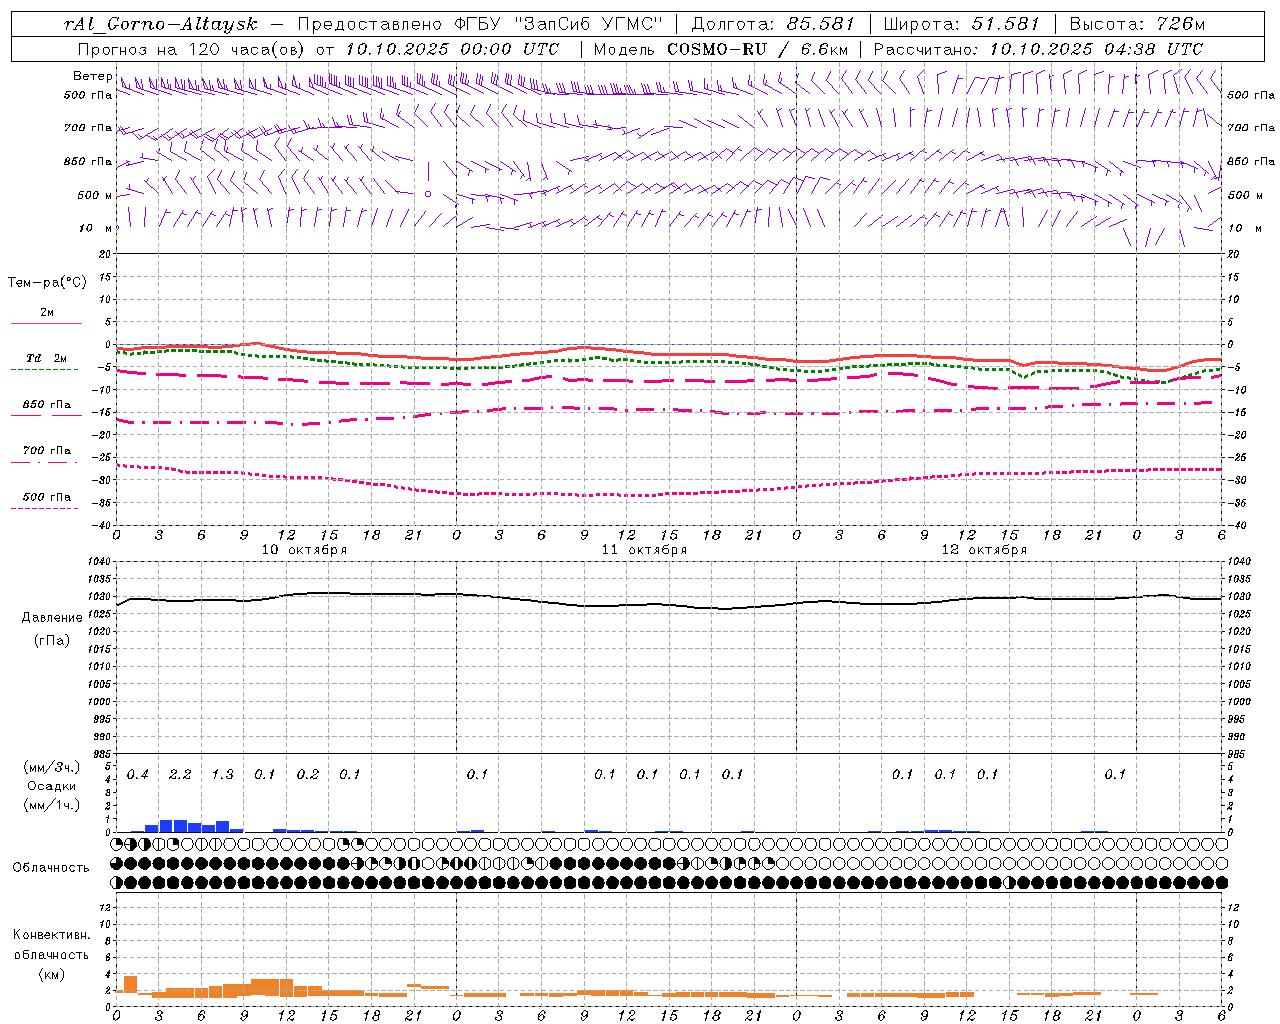The height and width of the screenshot is (1024, 1280).
Task: Click 1040 at top of left pressure axis
Action: (100, 562)
